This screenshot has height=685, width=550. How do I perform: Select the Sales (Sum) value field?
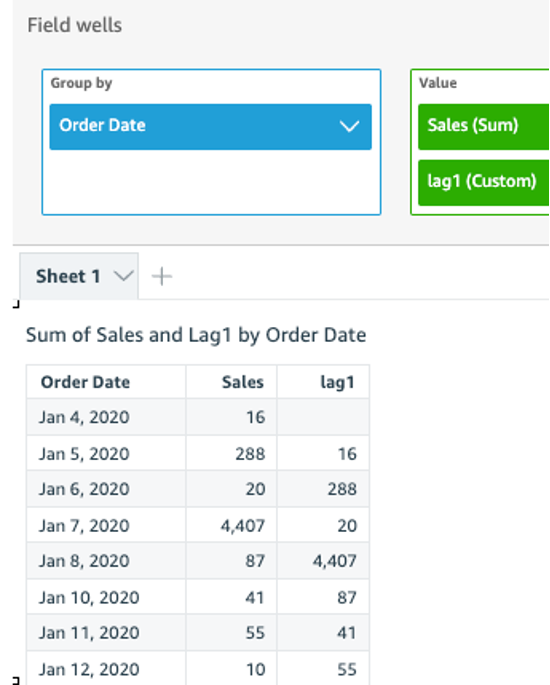[x=483, y=127]
